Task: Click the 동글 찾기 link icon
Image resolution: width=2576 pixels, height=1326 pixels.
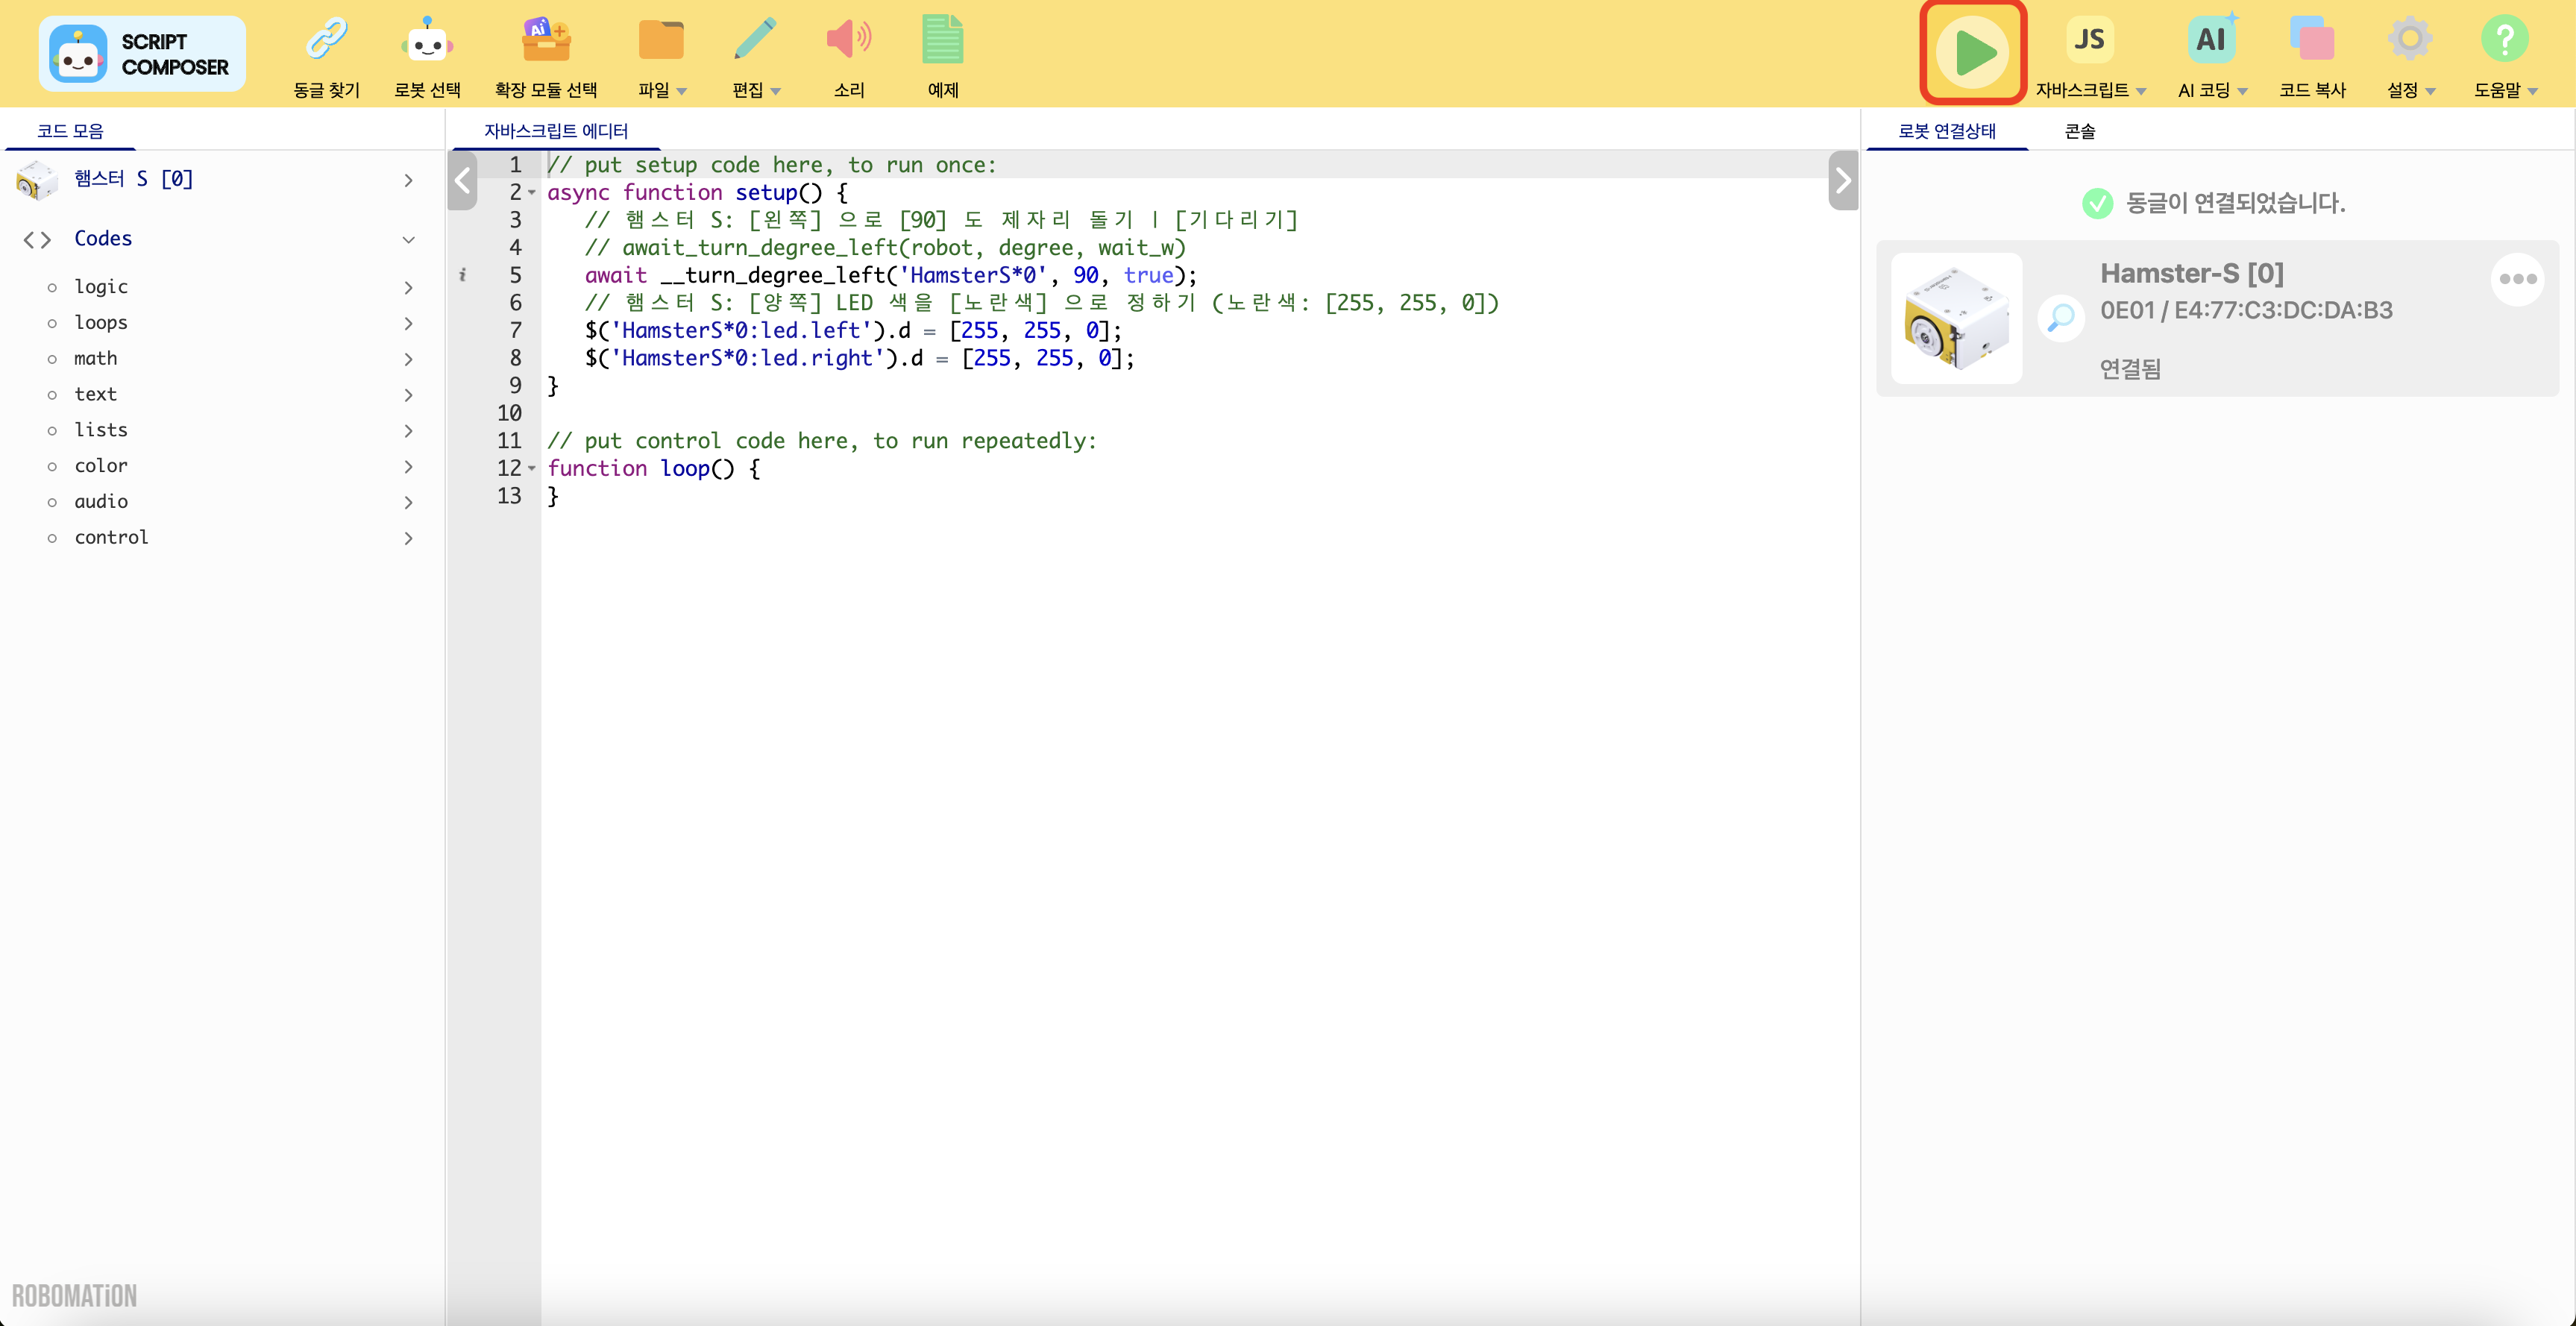Action: coord(326,40)
